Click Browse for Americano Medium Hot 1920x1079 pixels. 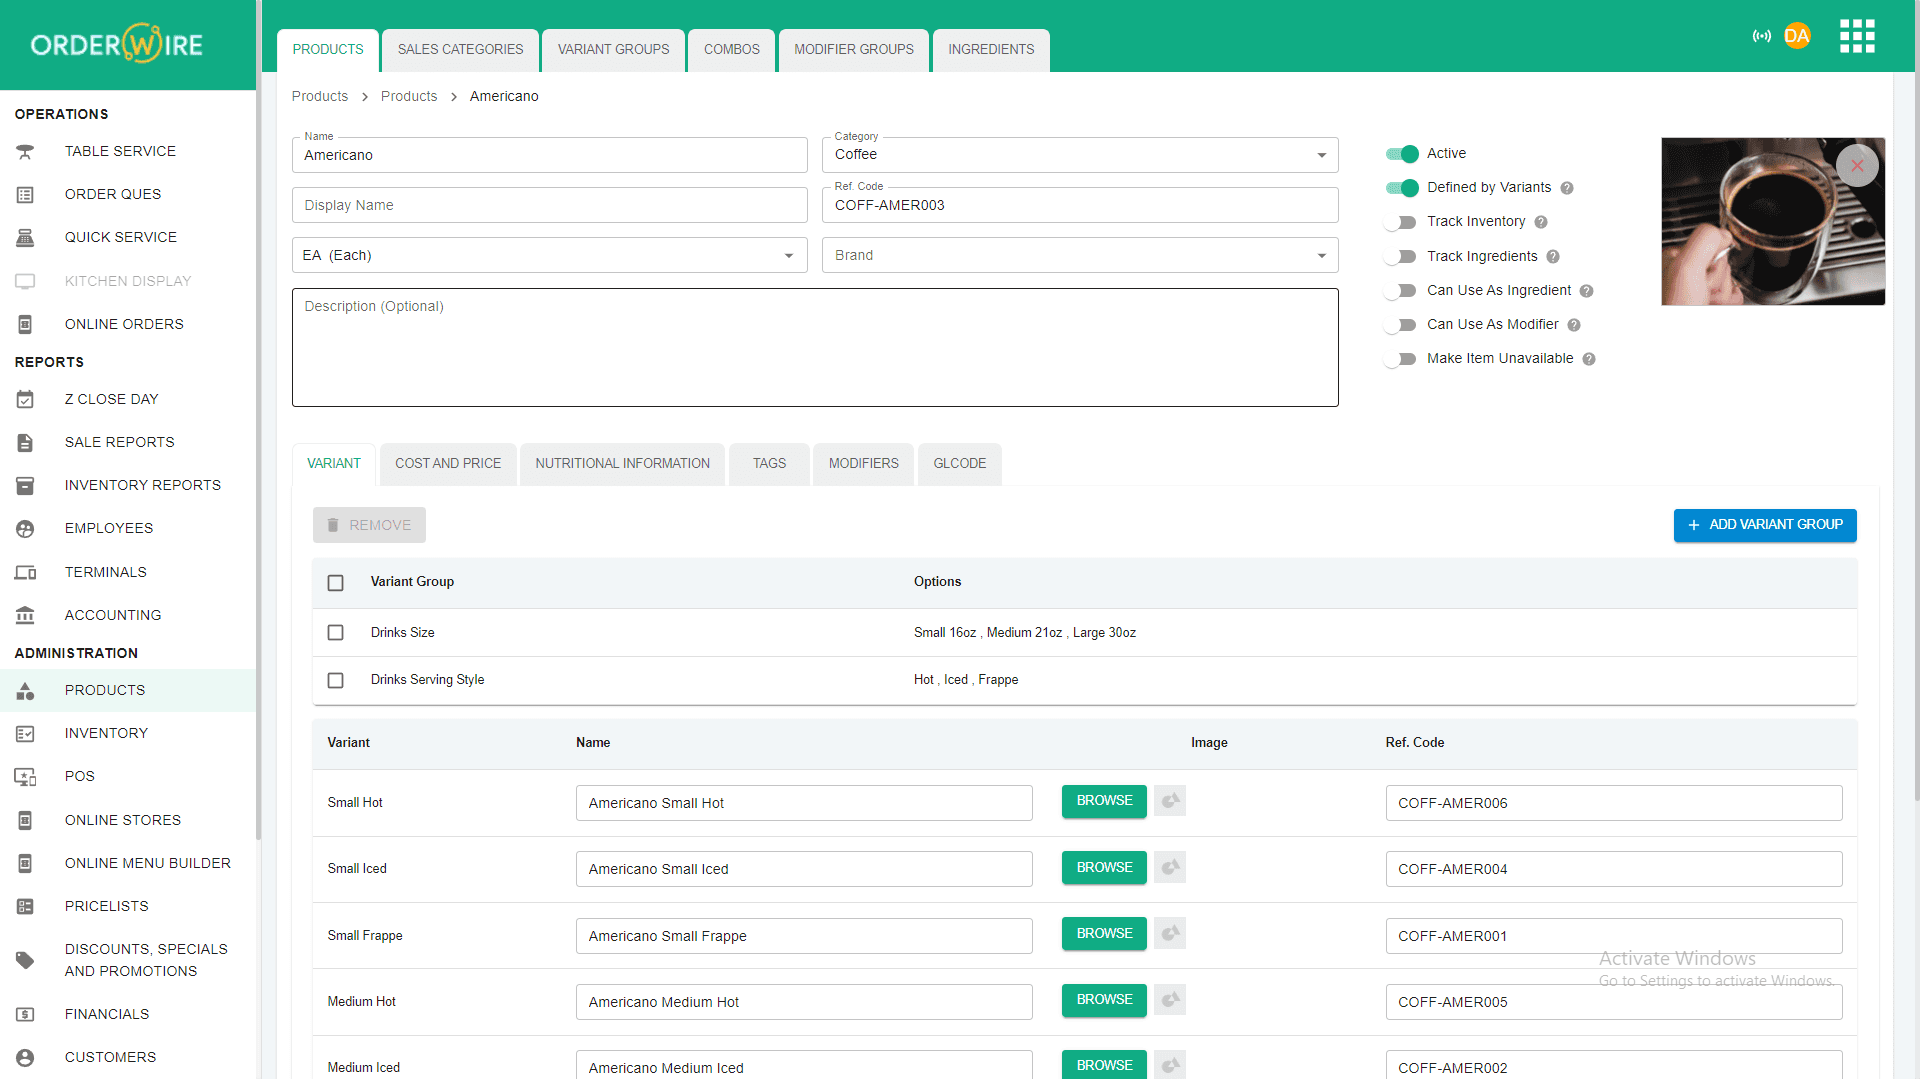coord(1104,1000)
